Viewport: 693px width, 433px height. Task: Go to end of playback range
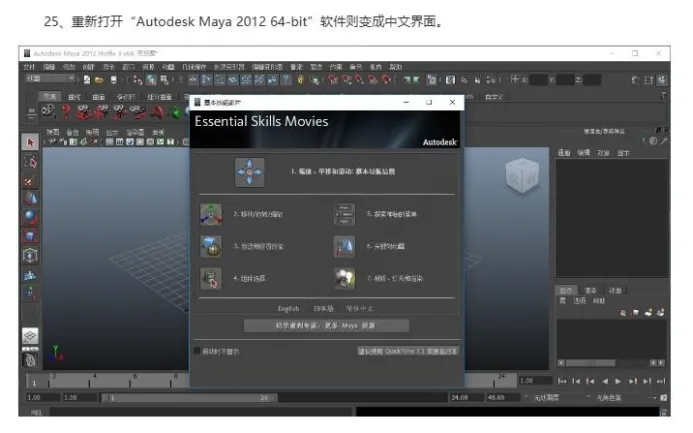[661, 381]
